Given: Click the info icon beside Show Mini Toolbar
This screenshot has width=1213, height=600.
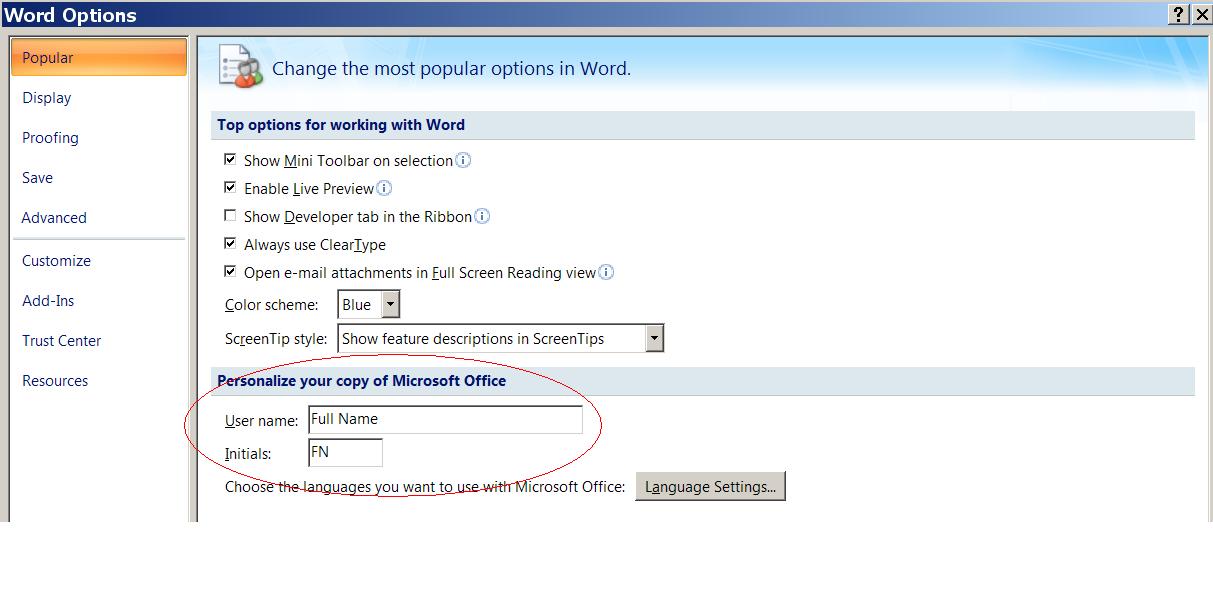Looking at the screenshot, I should click(x=463, y=160).
